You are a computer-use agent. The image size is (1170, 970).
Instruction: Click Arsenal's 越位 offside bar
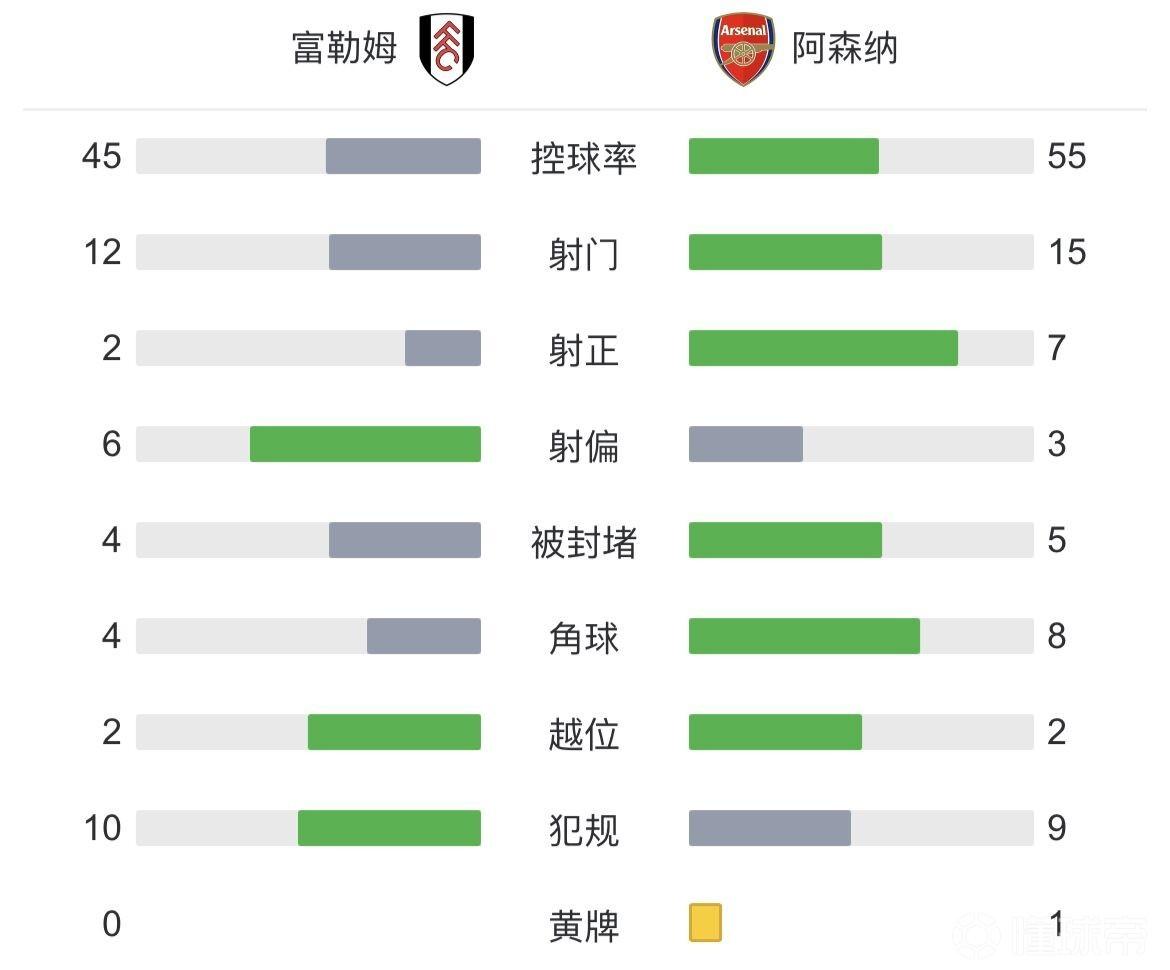point(775,732)
